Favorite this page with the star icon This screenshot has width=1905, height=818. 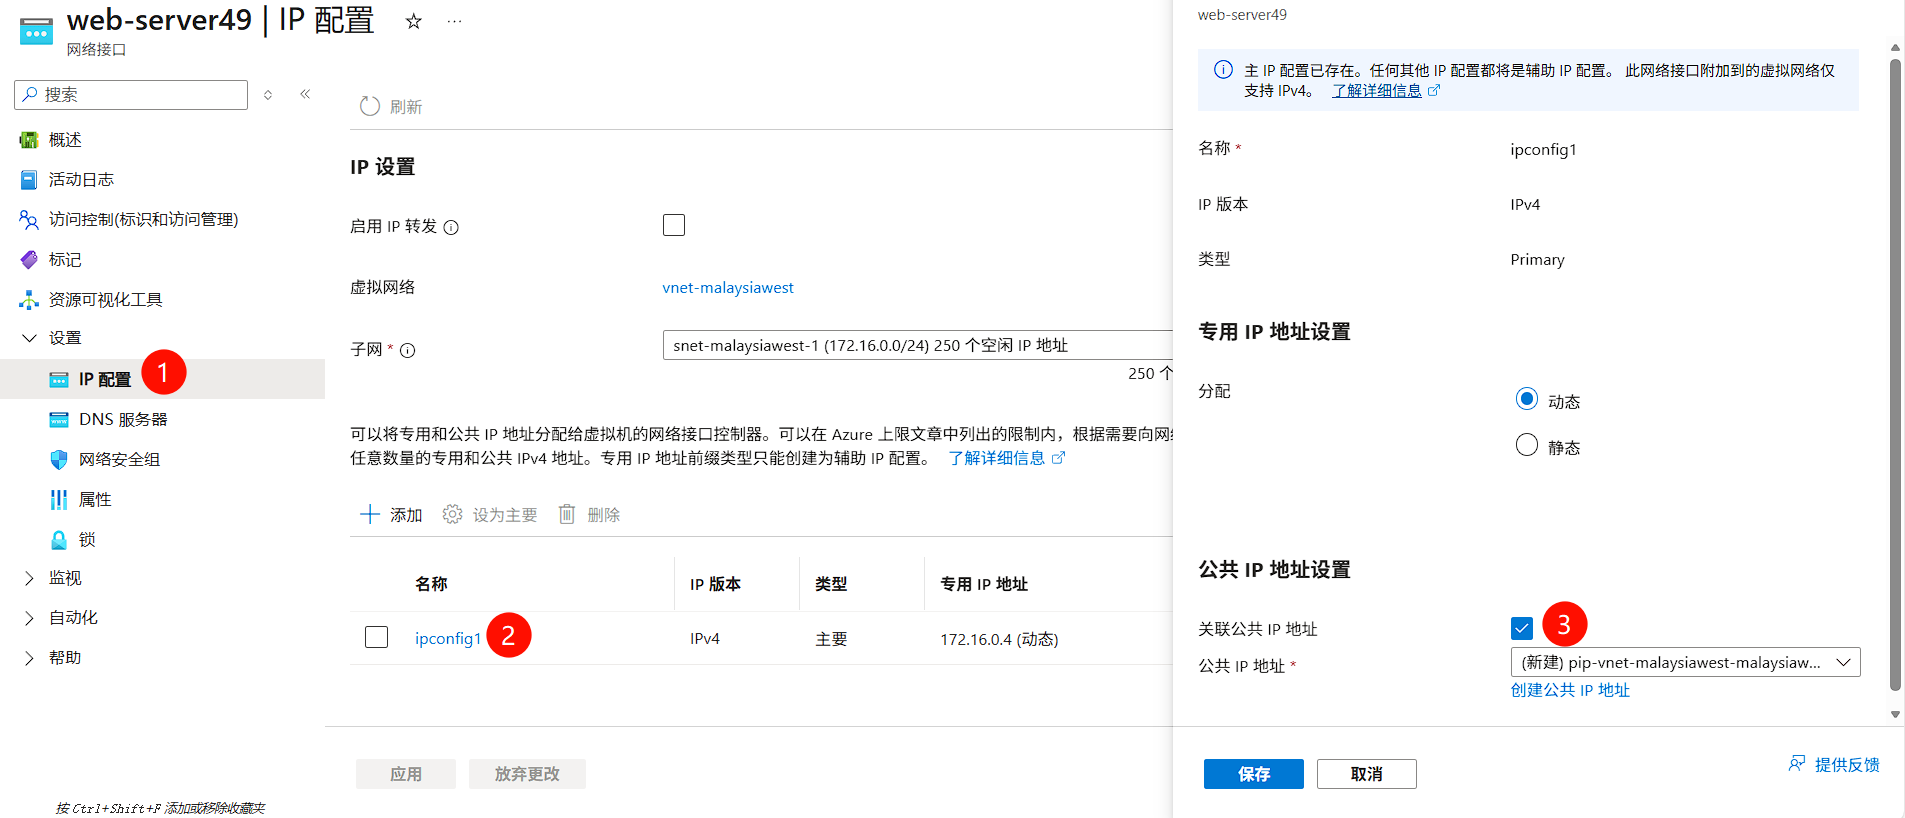click(x=413, y=21)
